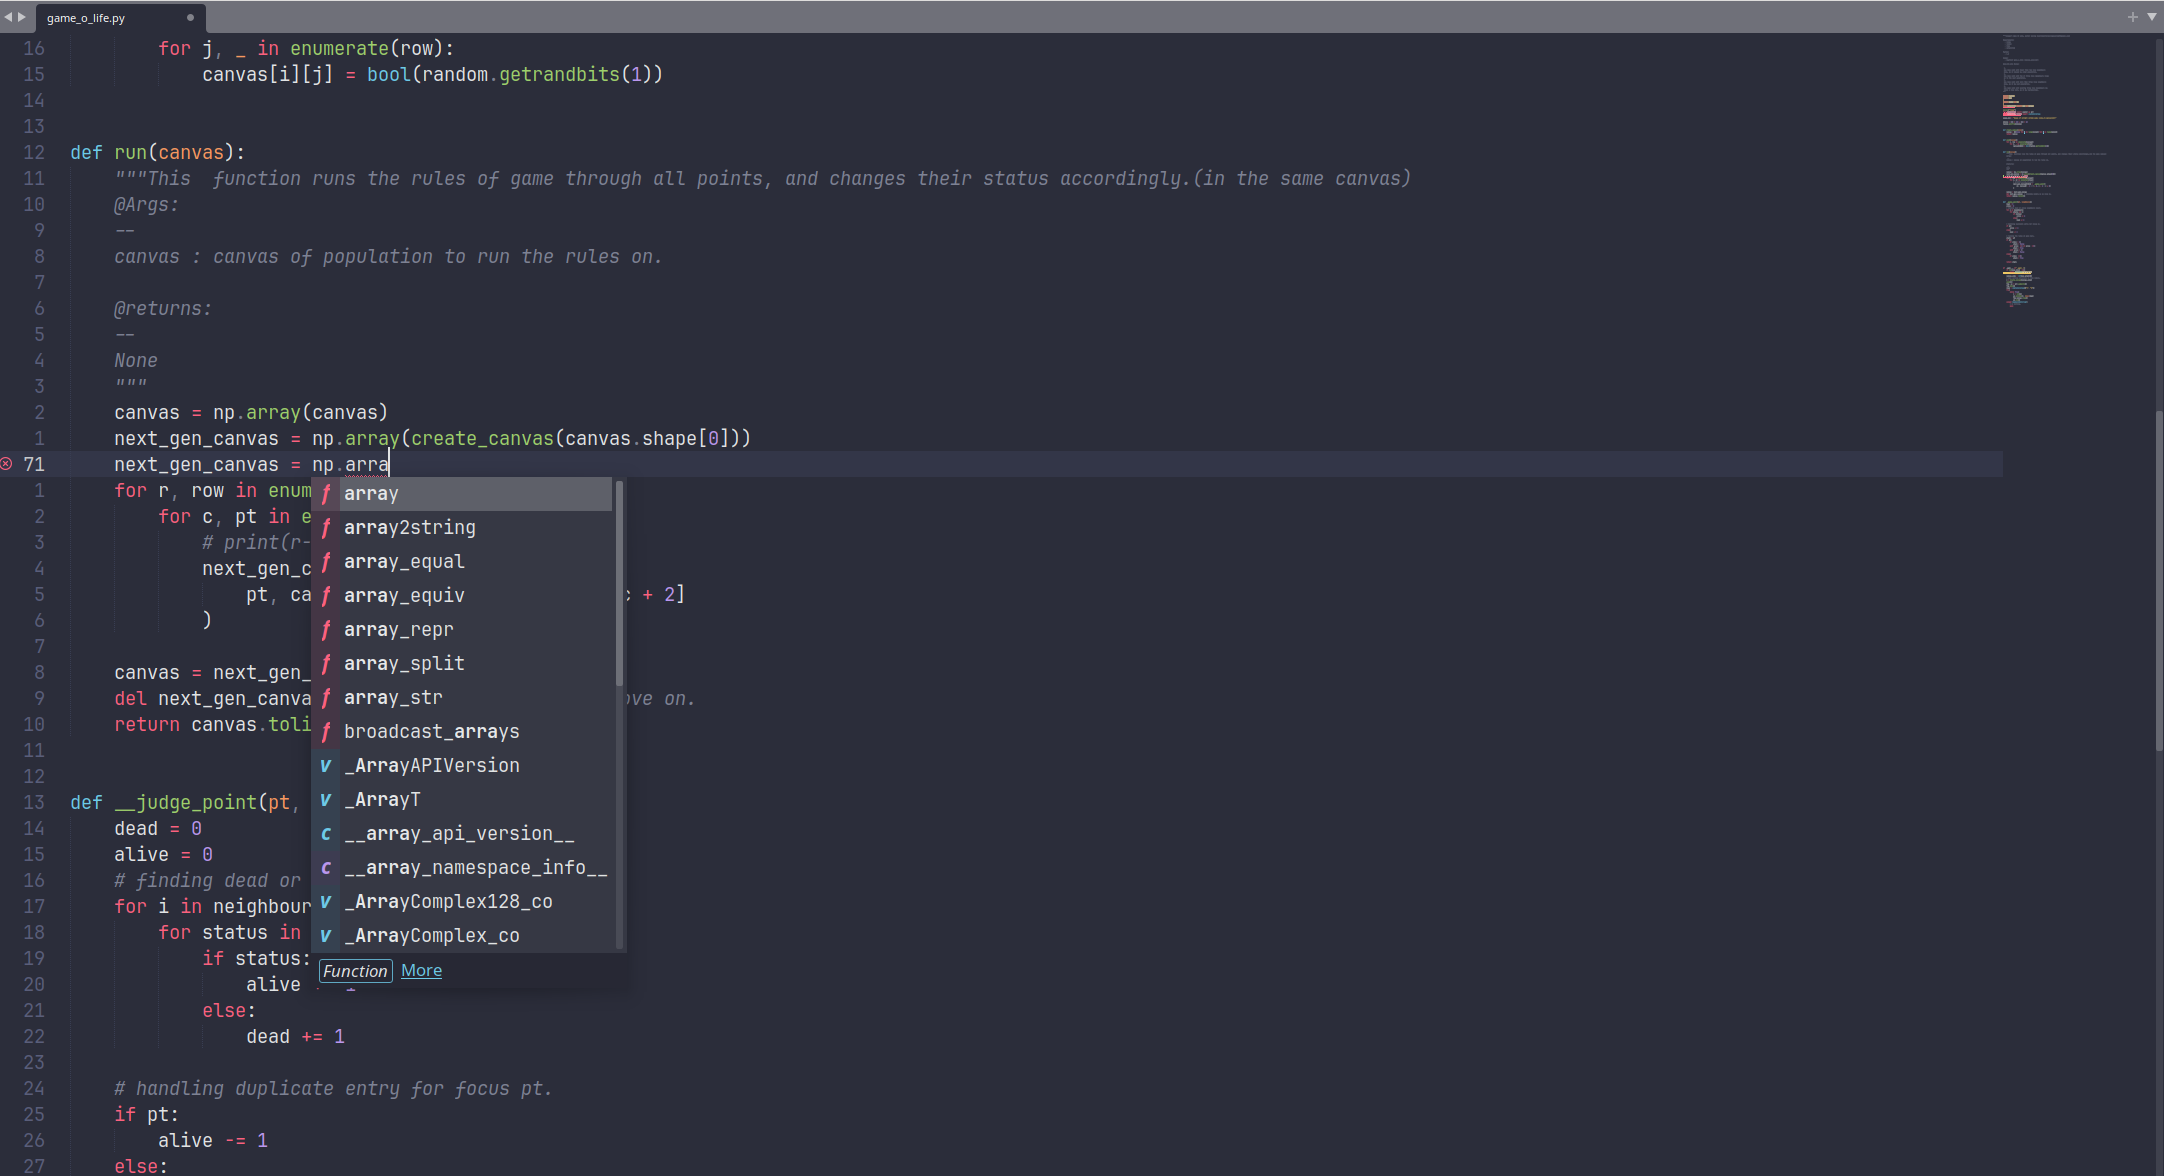This screenshot has height=1176, width=2164.
Task: Open tab list dropdown arrow at top right
Action: 2151,17
